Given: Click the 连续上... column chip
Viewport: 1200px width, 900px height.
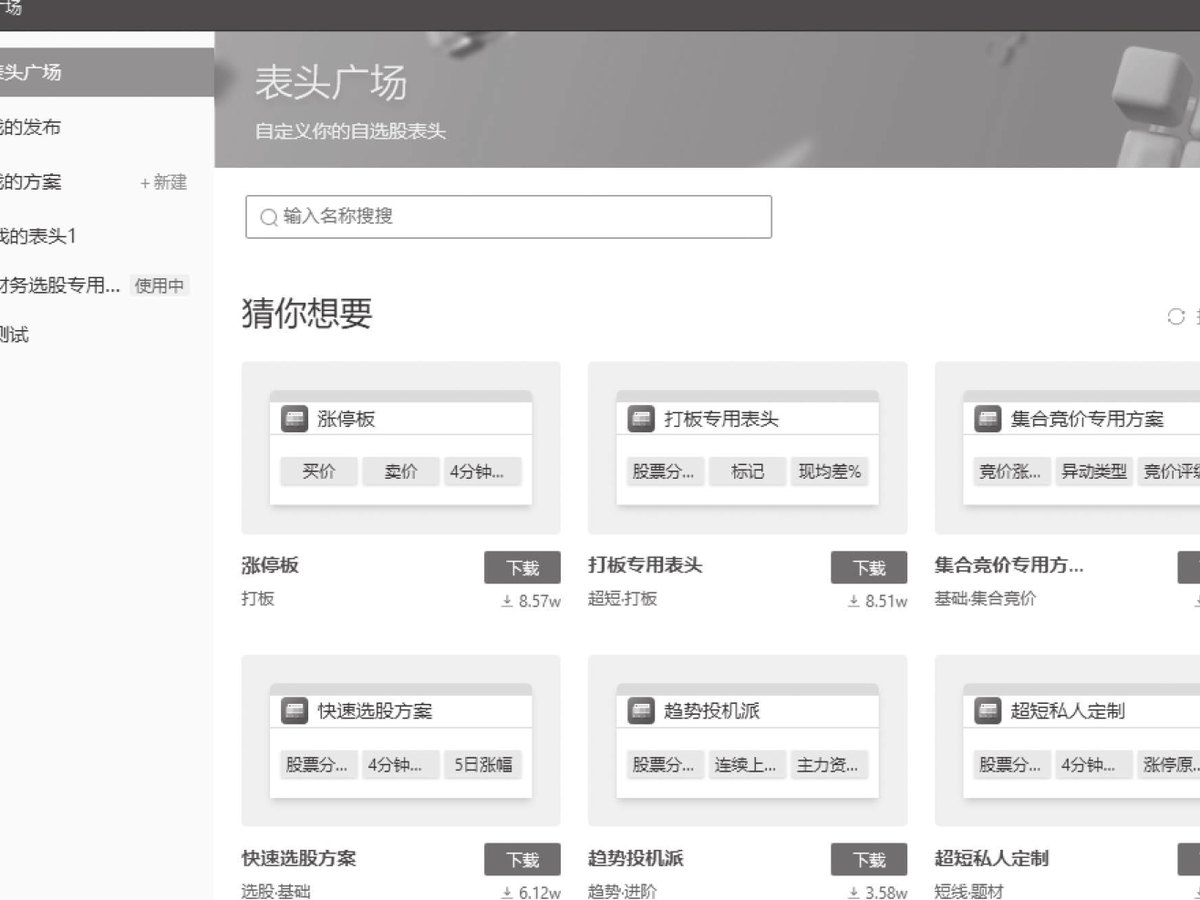Looking at the screenshot, I should click(x=747, y=765).
